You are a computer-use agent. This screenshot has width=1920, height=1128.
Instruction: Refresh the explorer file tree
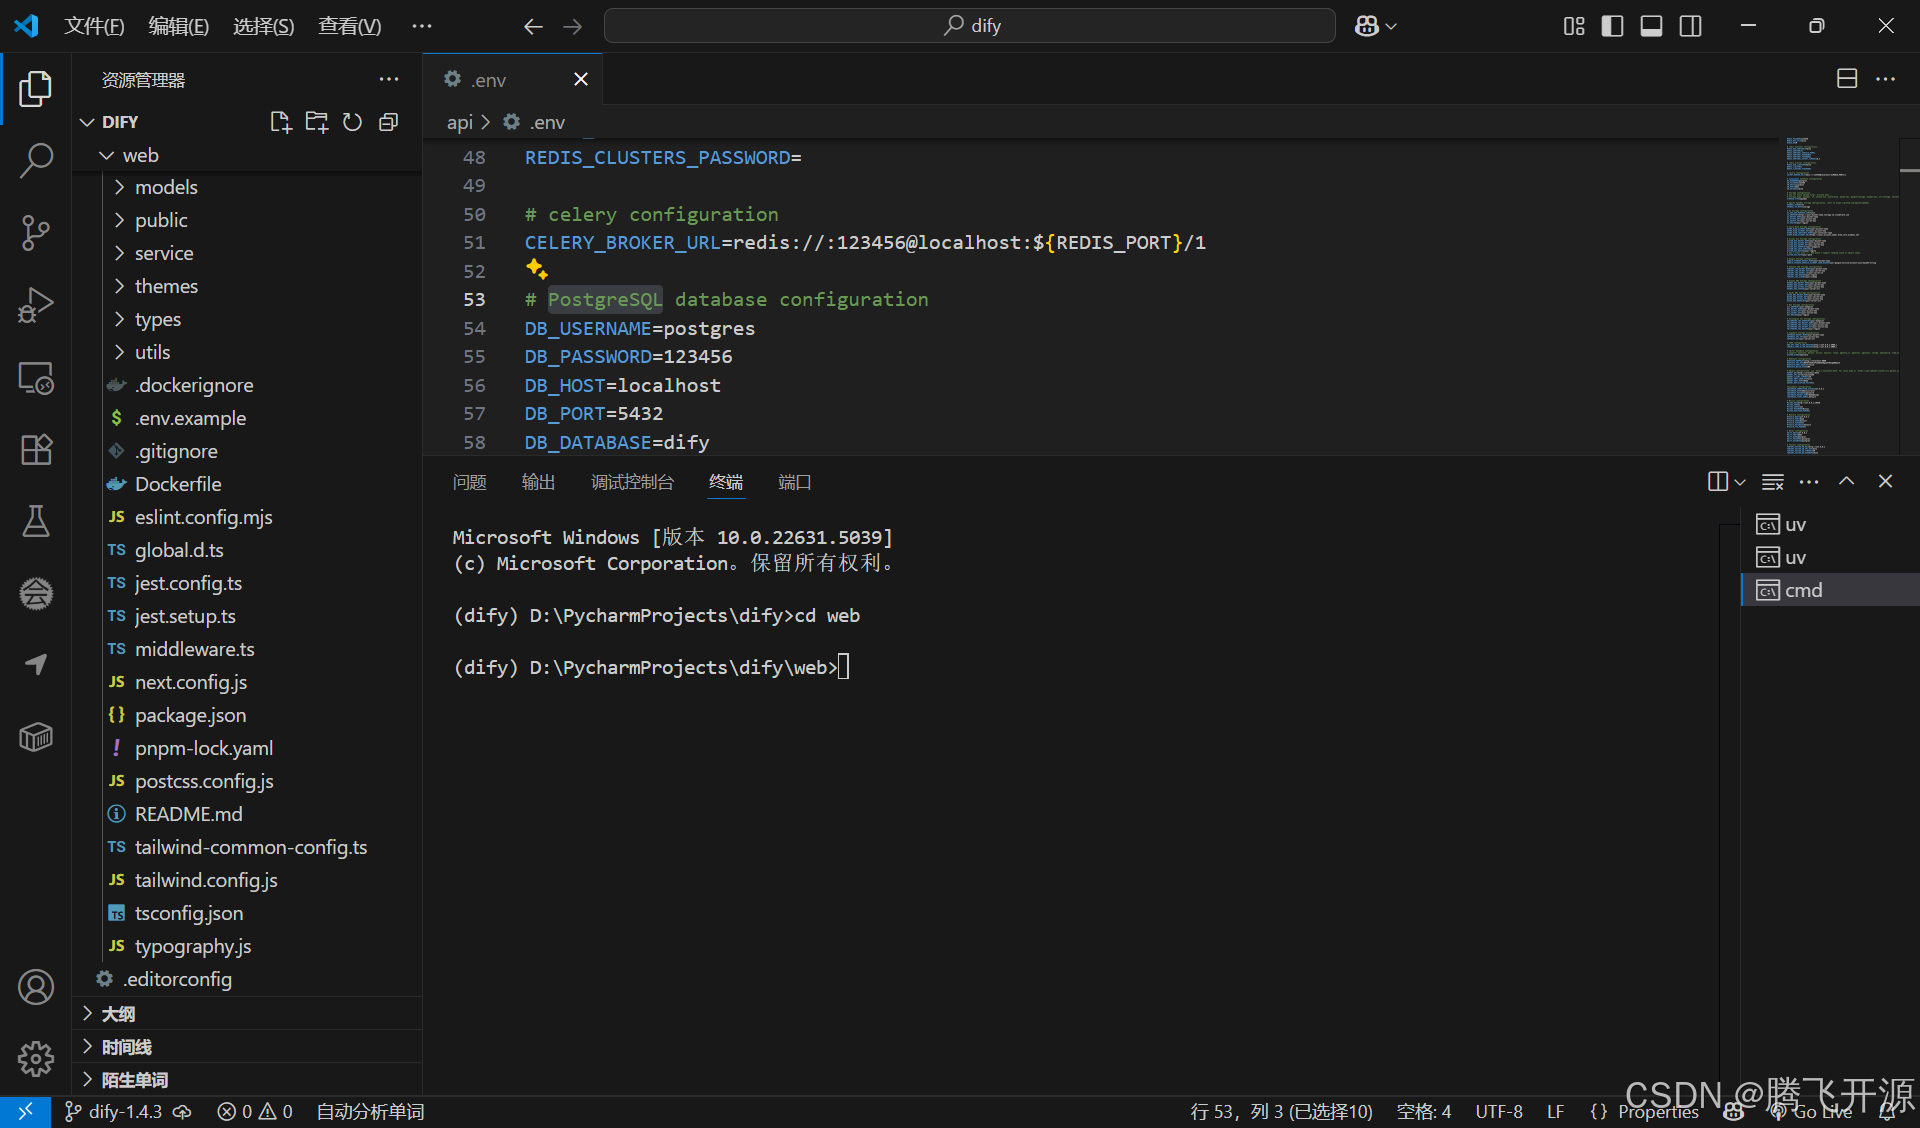coord(352,122)
